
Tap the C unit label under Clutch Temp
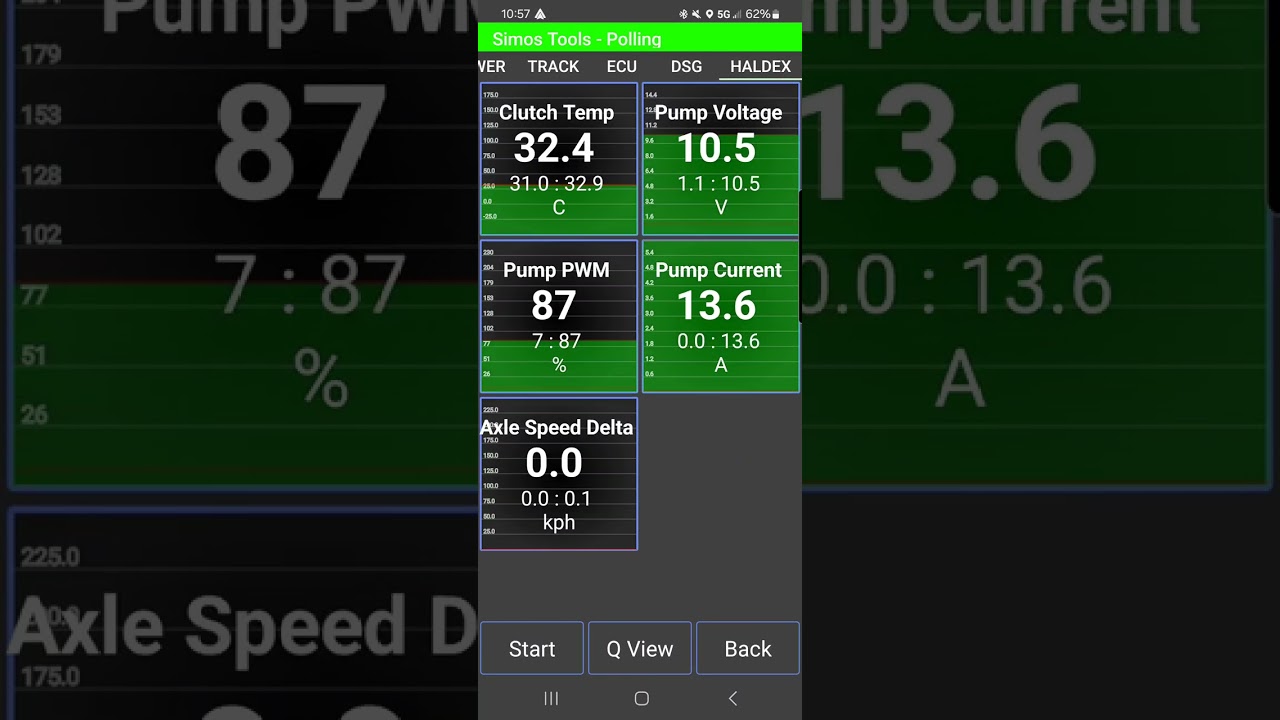pyautogui.click(x=559, y=208)
